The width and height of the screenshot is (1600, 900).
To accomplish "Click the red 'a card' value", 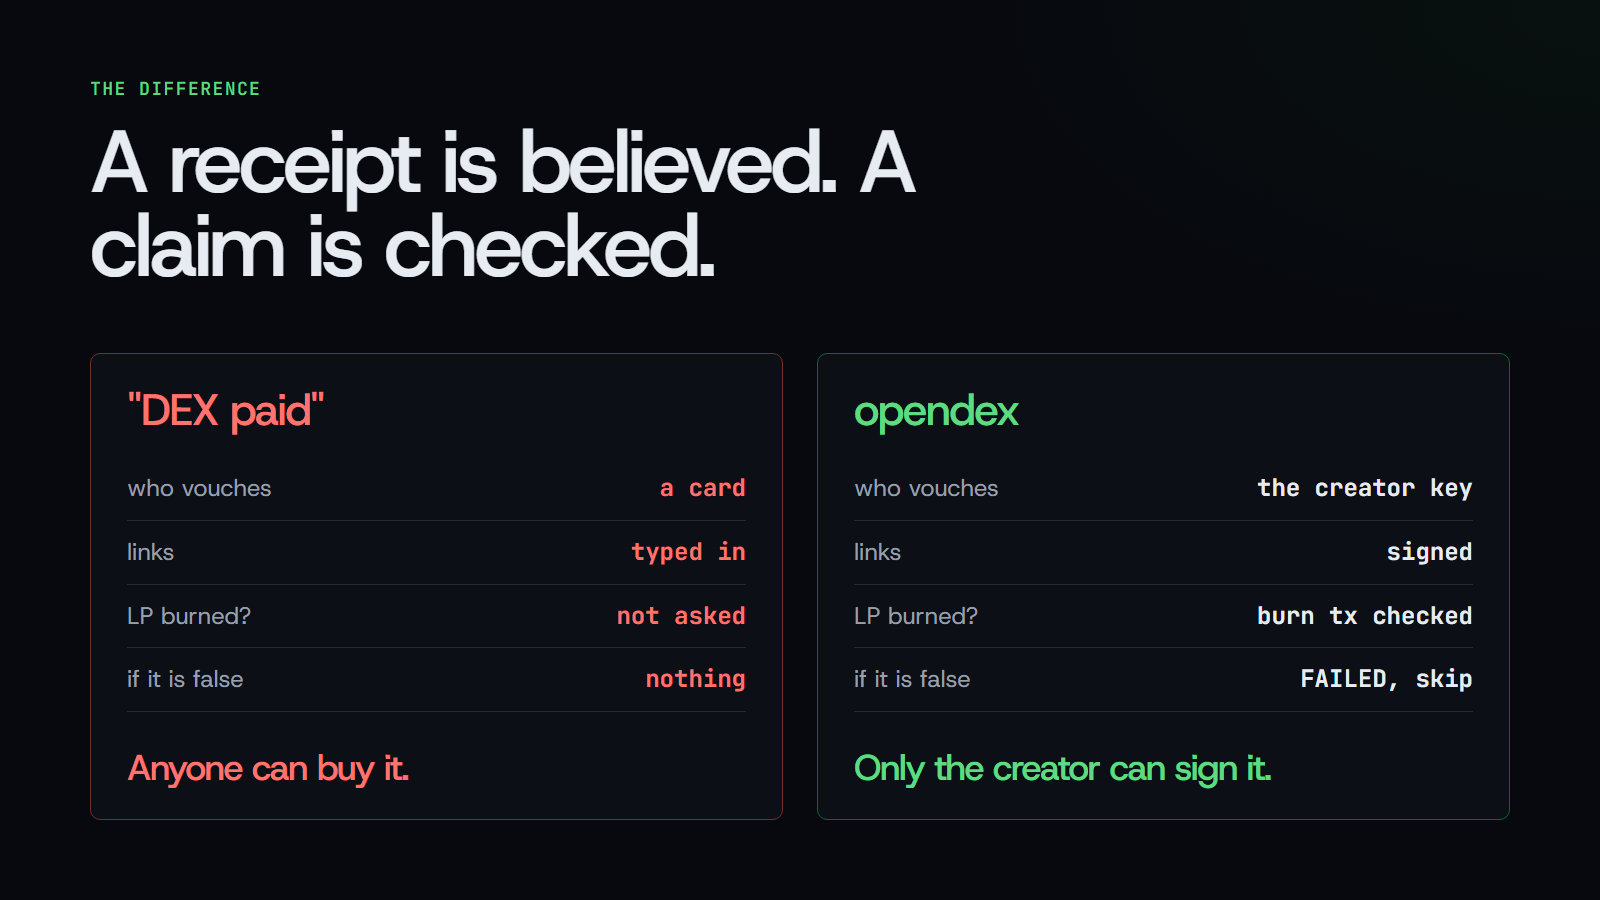I will click(702, 488).
